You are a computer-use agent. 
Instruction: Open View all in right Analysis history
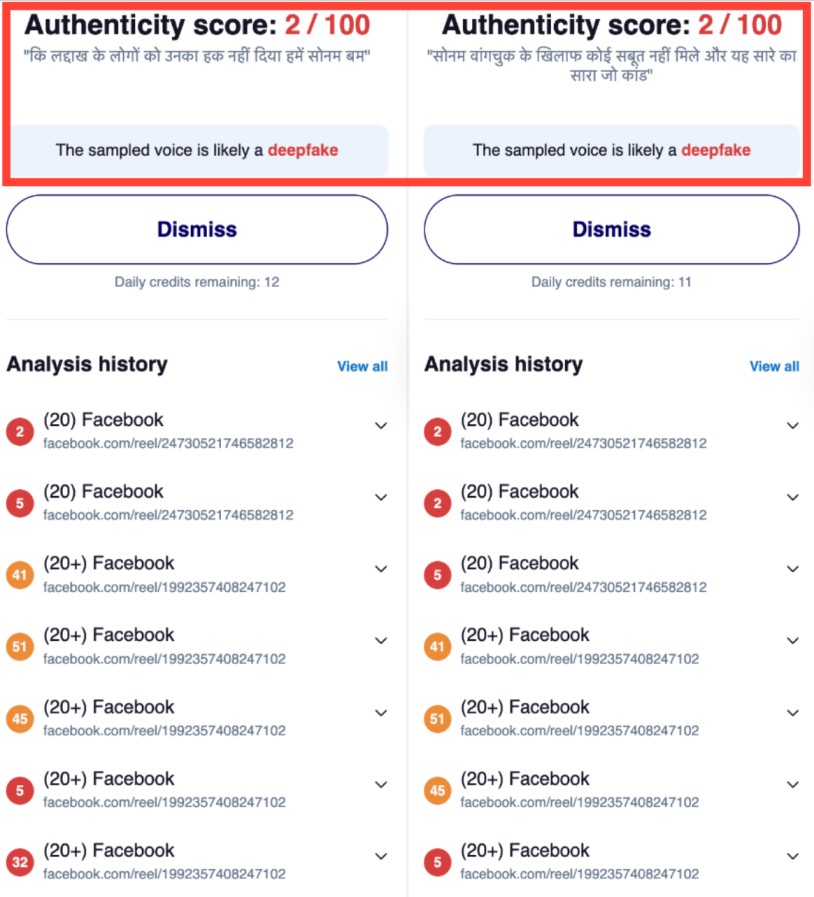click(x=774, y=366)
